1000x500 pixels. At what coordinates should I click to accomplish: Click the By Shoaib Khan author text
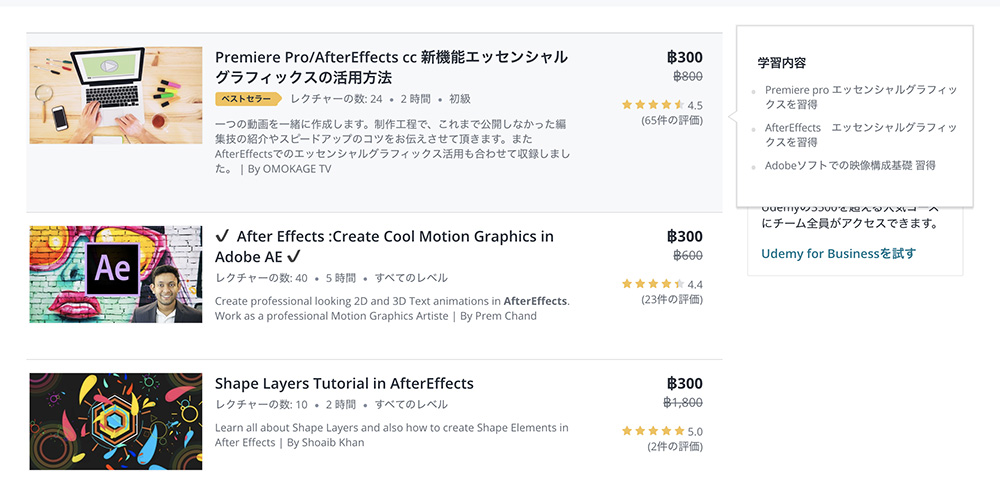[325, 442]
